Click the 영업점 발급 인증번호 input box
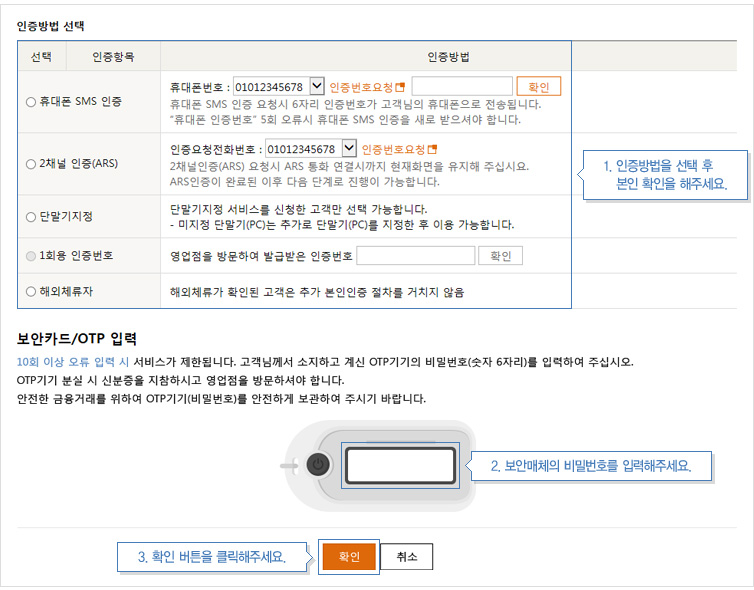 point(415,256)
